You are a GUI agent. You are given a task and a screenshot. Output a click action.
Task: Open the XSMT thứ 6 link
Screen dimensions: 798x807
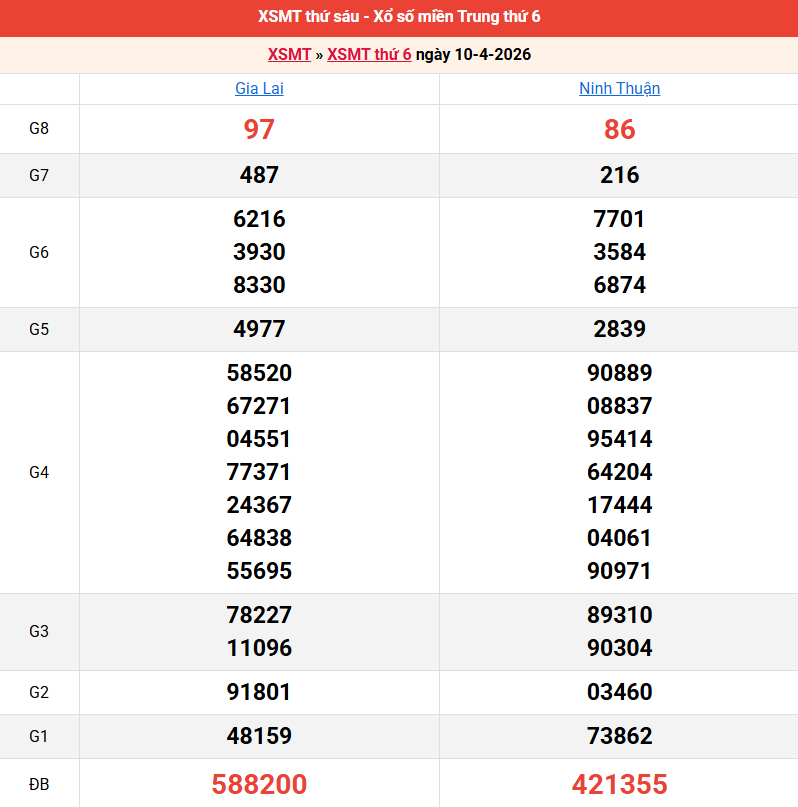point(369,55)
